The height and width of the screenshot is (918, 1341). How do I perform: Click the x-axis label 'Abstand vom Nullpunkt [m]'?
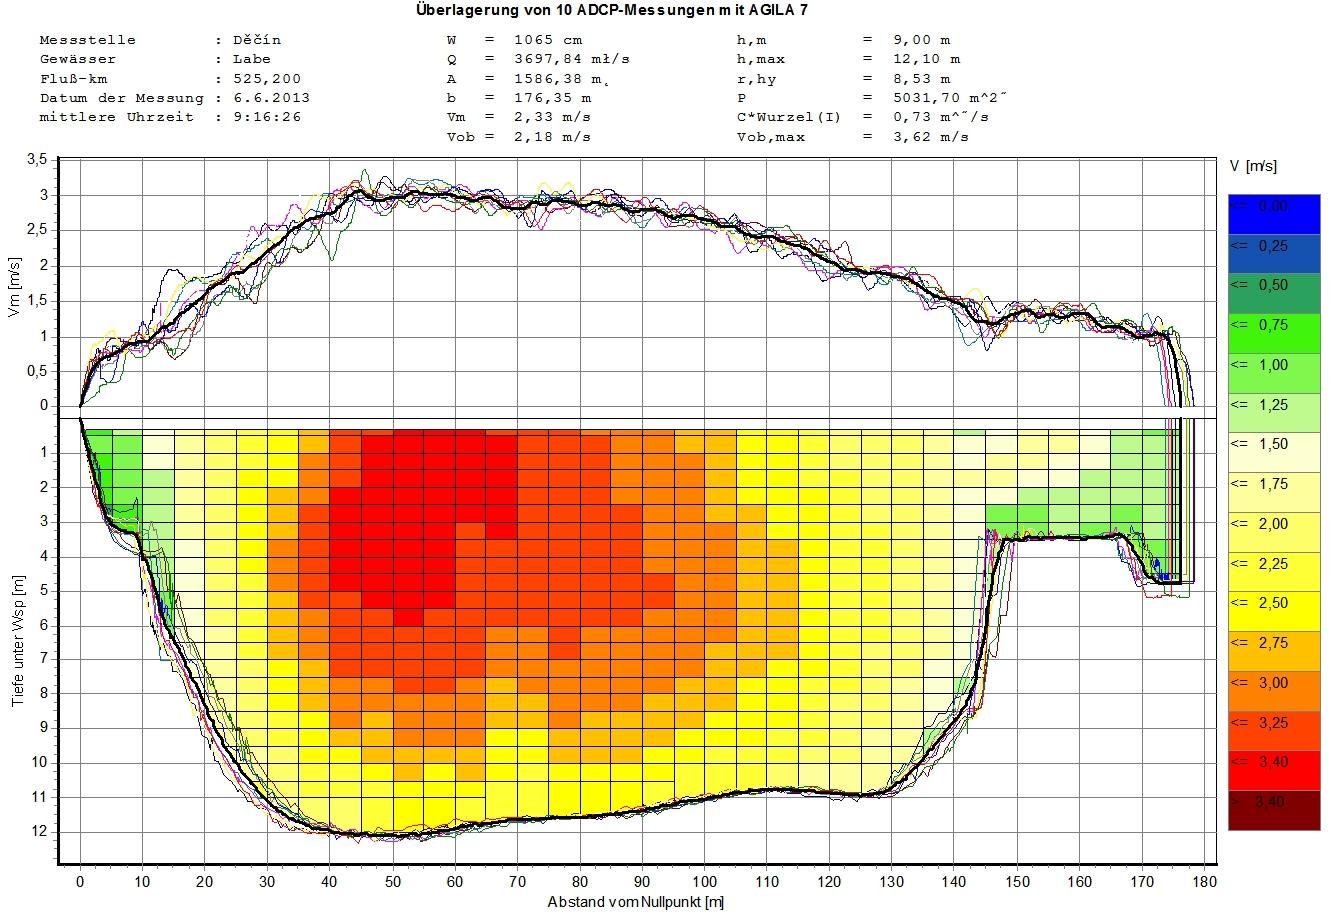(635, 902)
